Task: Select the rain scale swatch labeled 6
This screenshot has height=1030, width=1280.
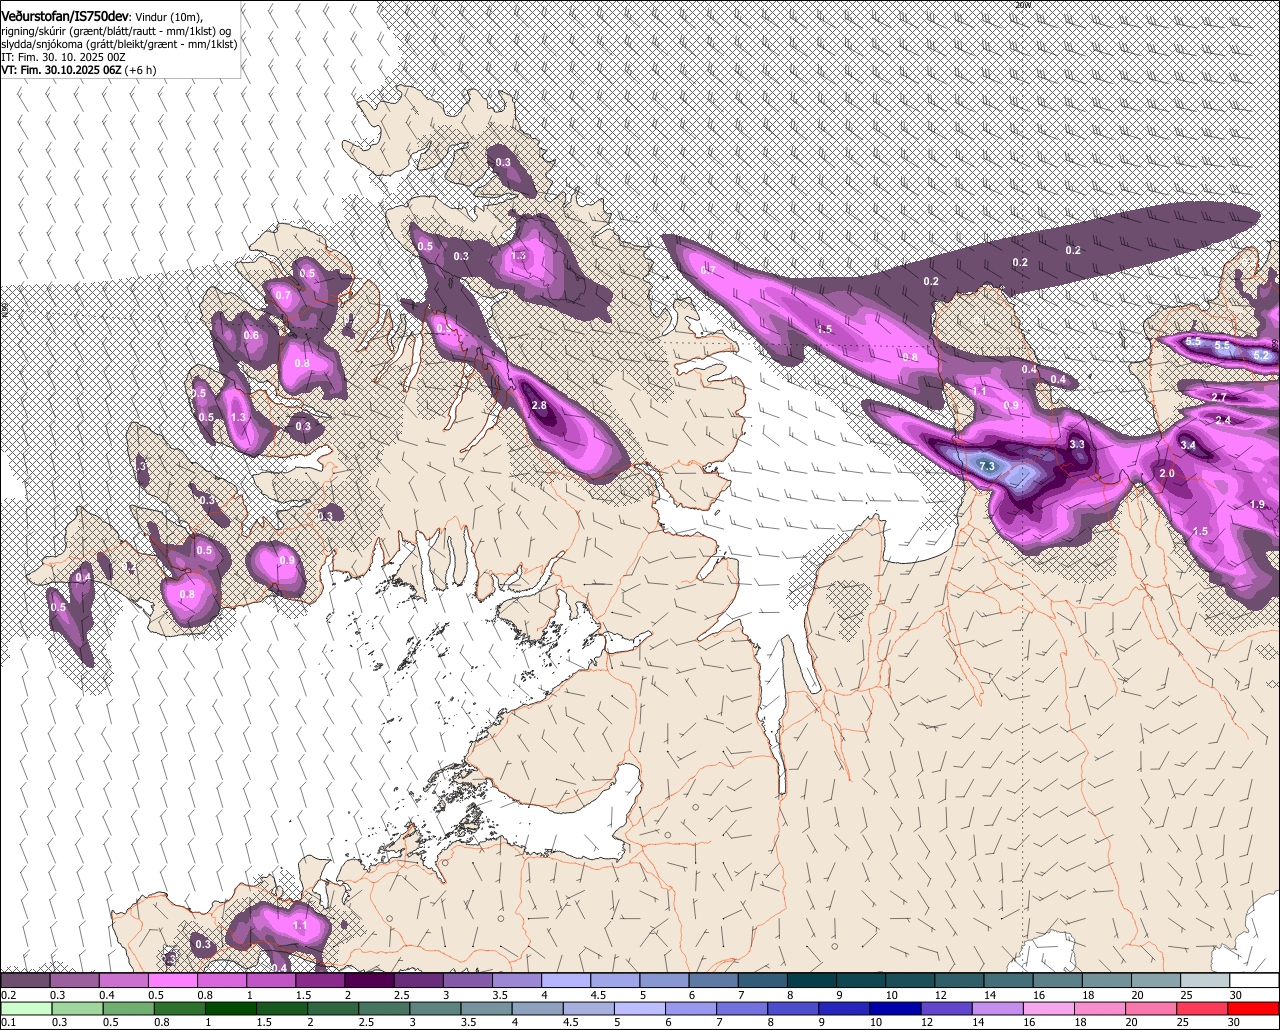Action: tap(691, 1008)
